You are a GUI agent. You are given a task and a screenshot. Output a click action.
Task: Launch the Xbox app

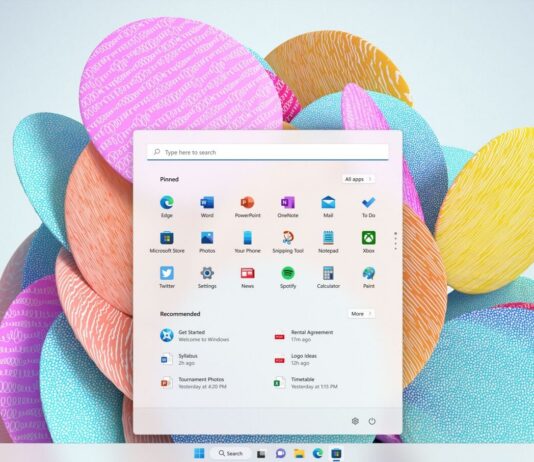[x=368, y=242]
